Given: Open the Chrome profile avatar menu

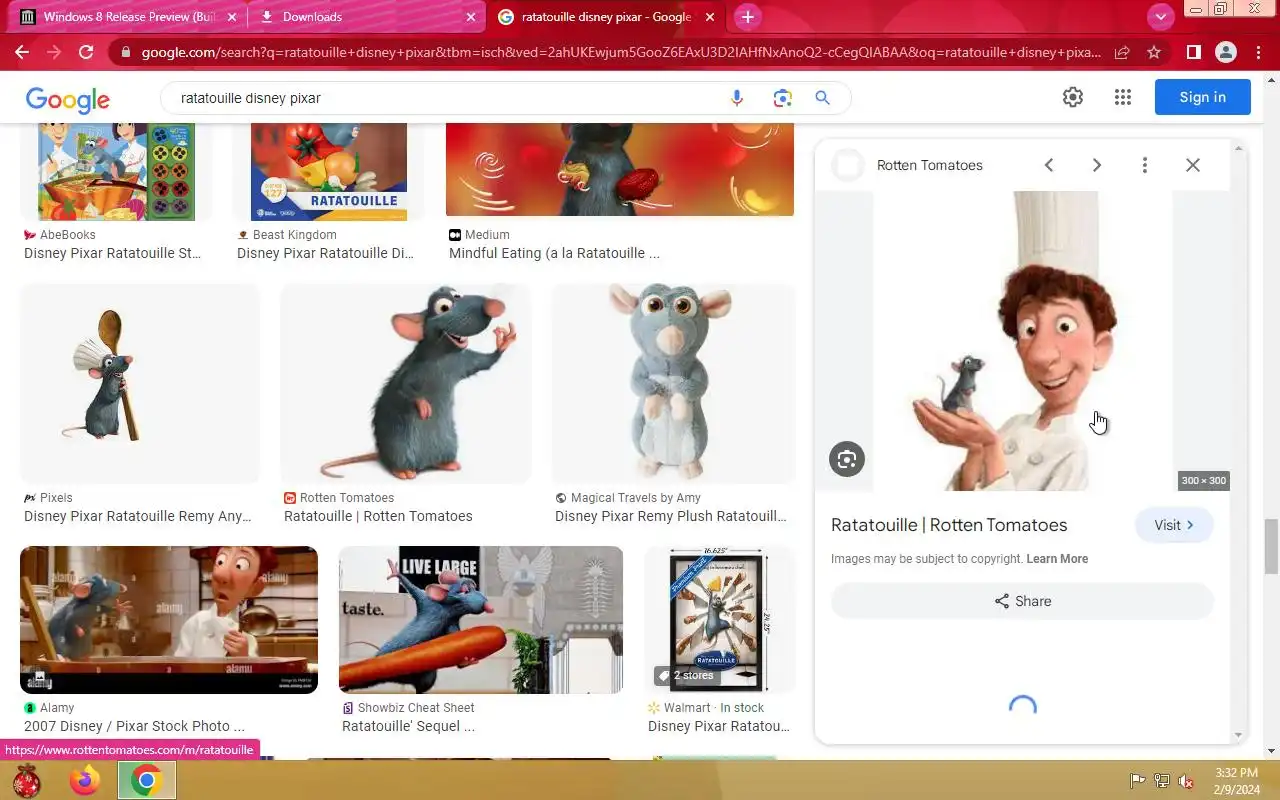Looking at the screenshot, I should tap(1225, 52).
